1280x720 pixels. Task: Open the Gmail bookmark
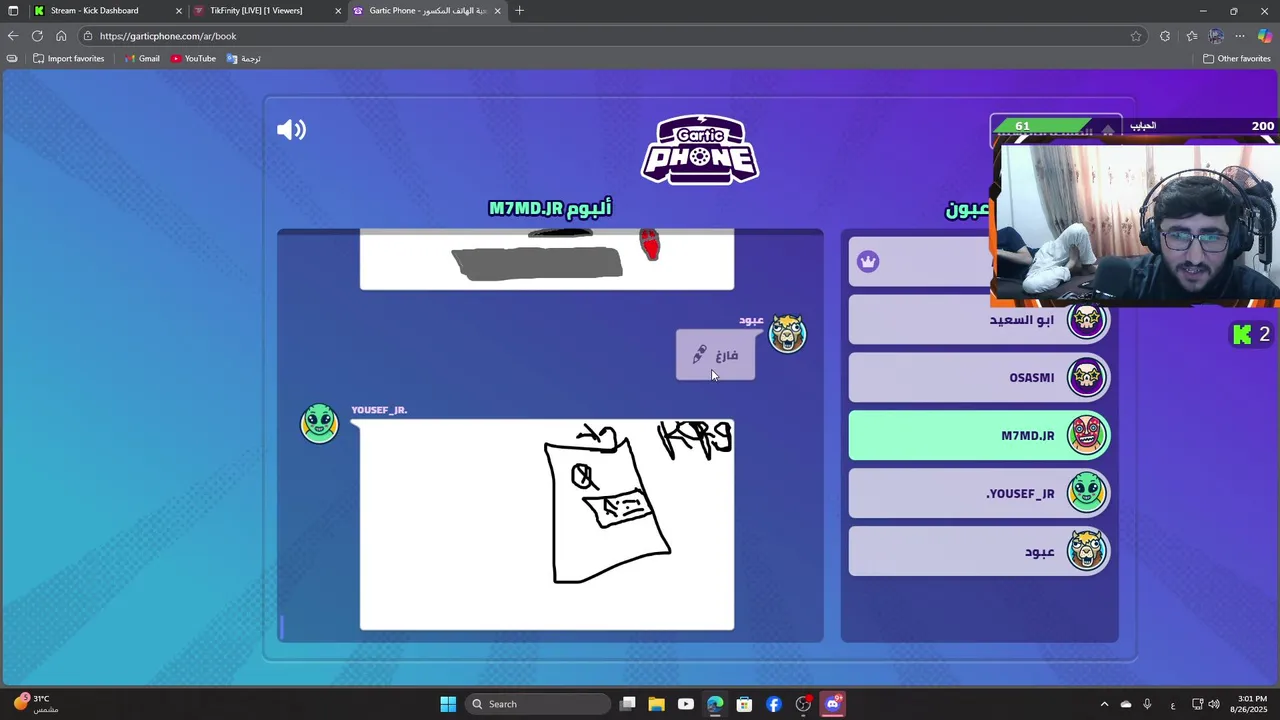pyautogui.click(x=142, y=59)
